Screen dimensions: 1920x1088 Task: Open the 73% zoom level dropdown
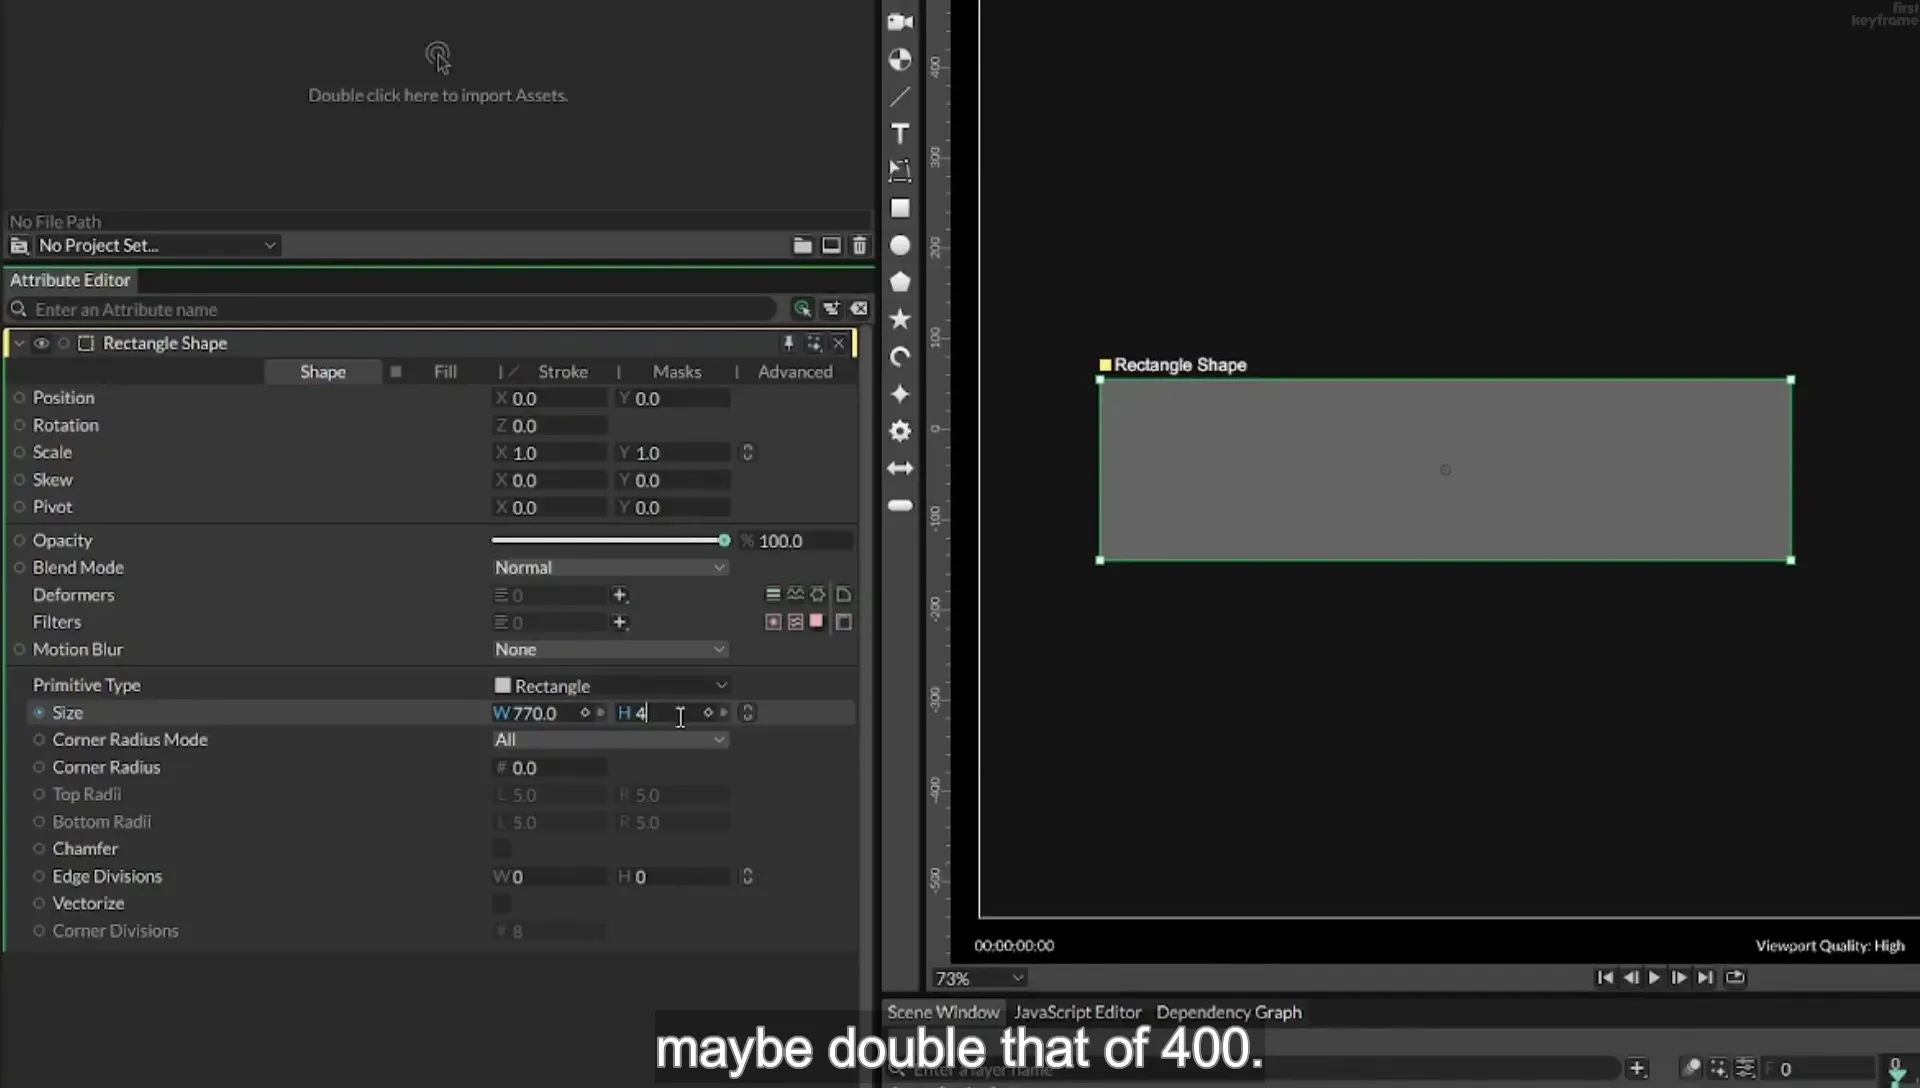pos(979,978)
